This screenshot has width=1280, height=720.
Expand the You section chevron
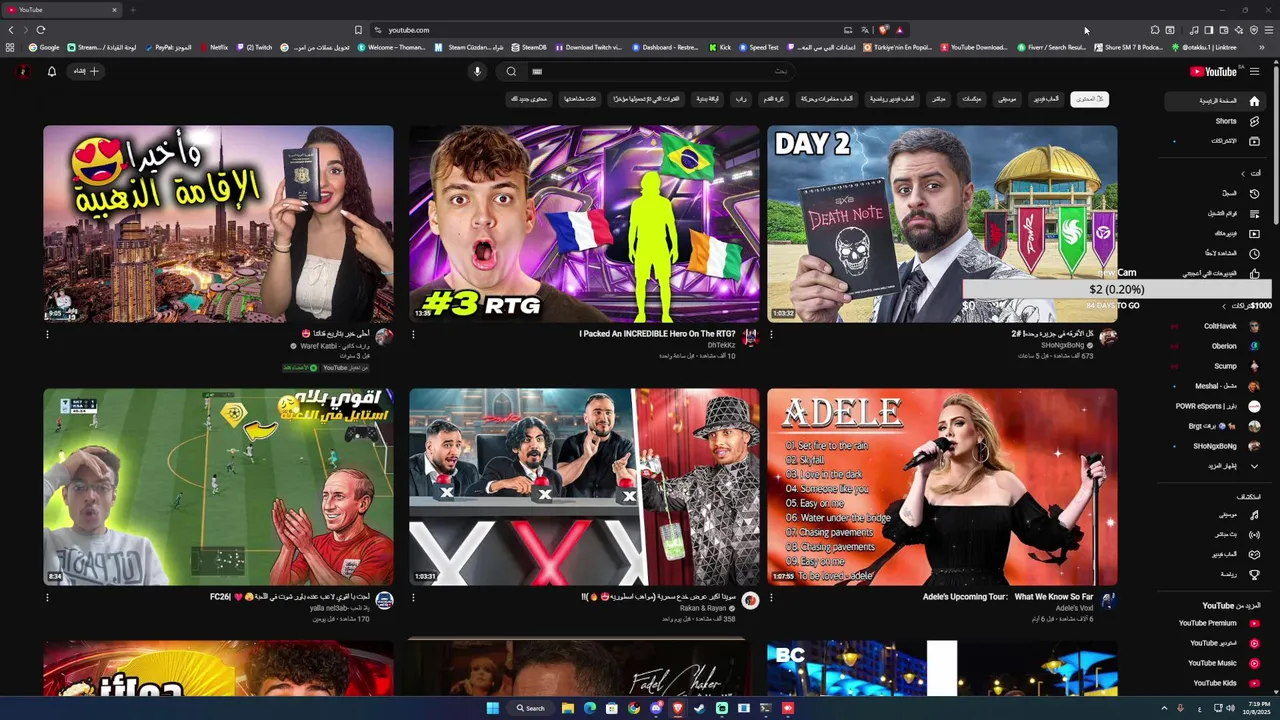(1243, 173)
